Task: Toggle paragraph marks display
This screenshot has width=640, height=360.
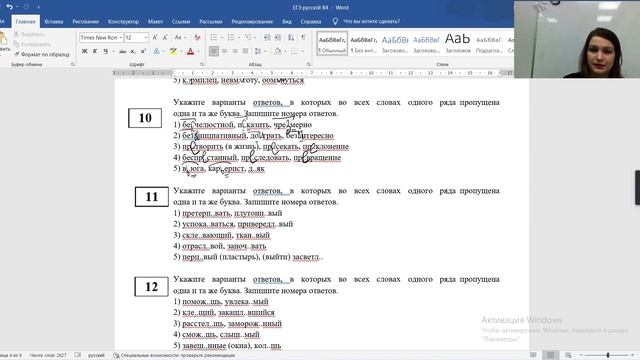Action: (x=303, y=38)
